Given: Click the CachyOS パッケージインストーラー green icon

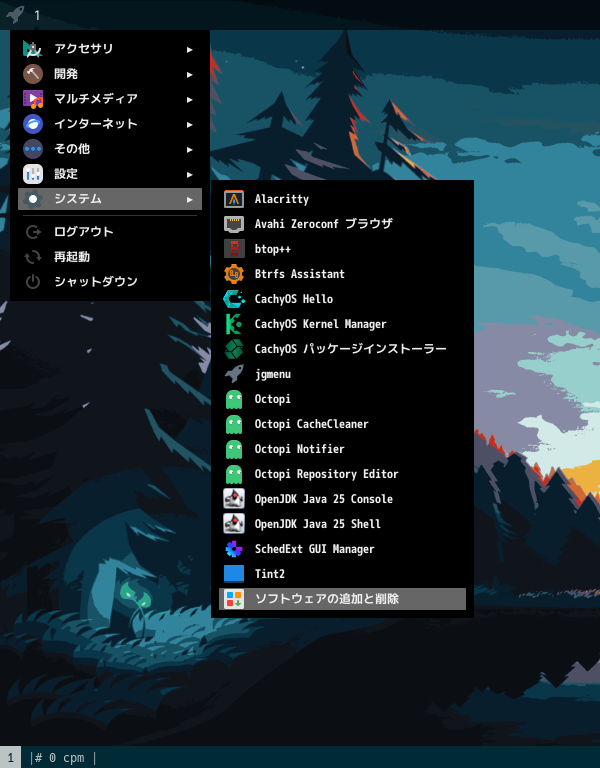Looking at the screenshot, I should coord(234,349).
